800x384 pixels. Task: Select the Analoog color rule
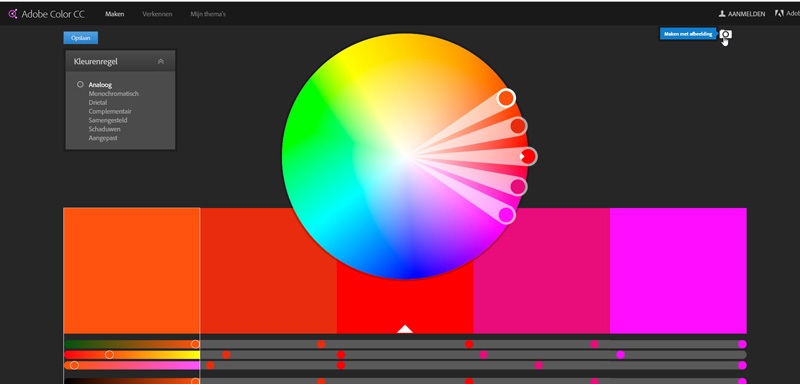pyautogui.click(x=100, y=85)
